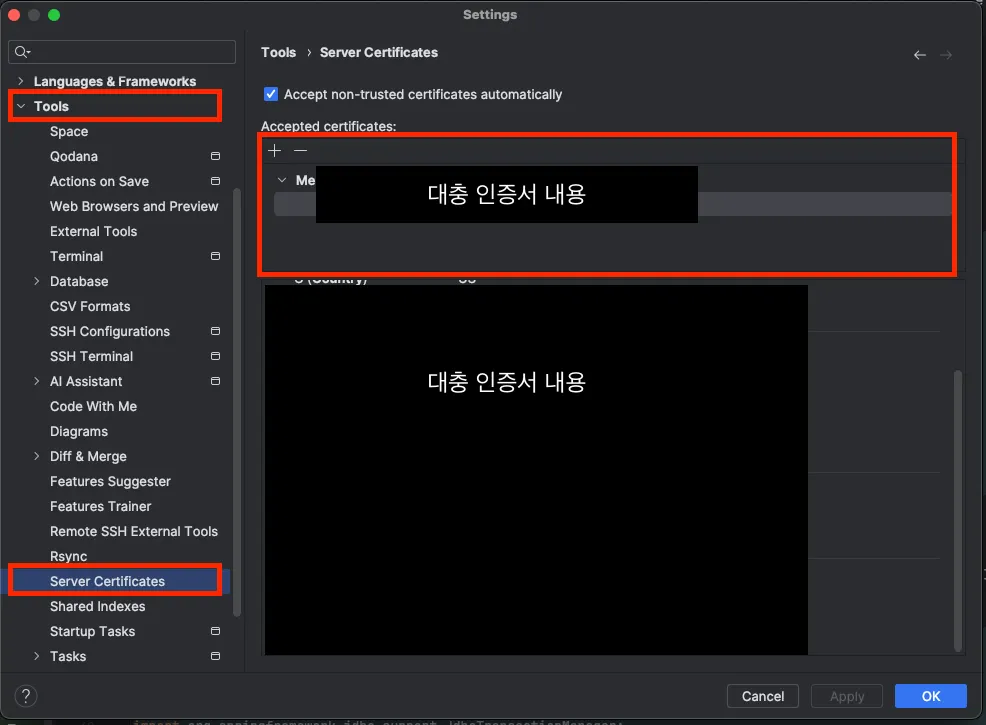
Task: Click the sidebar tree scrollbar
Action: [x=237, y=402]
